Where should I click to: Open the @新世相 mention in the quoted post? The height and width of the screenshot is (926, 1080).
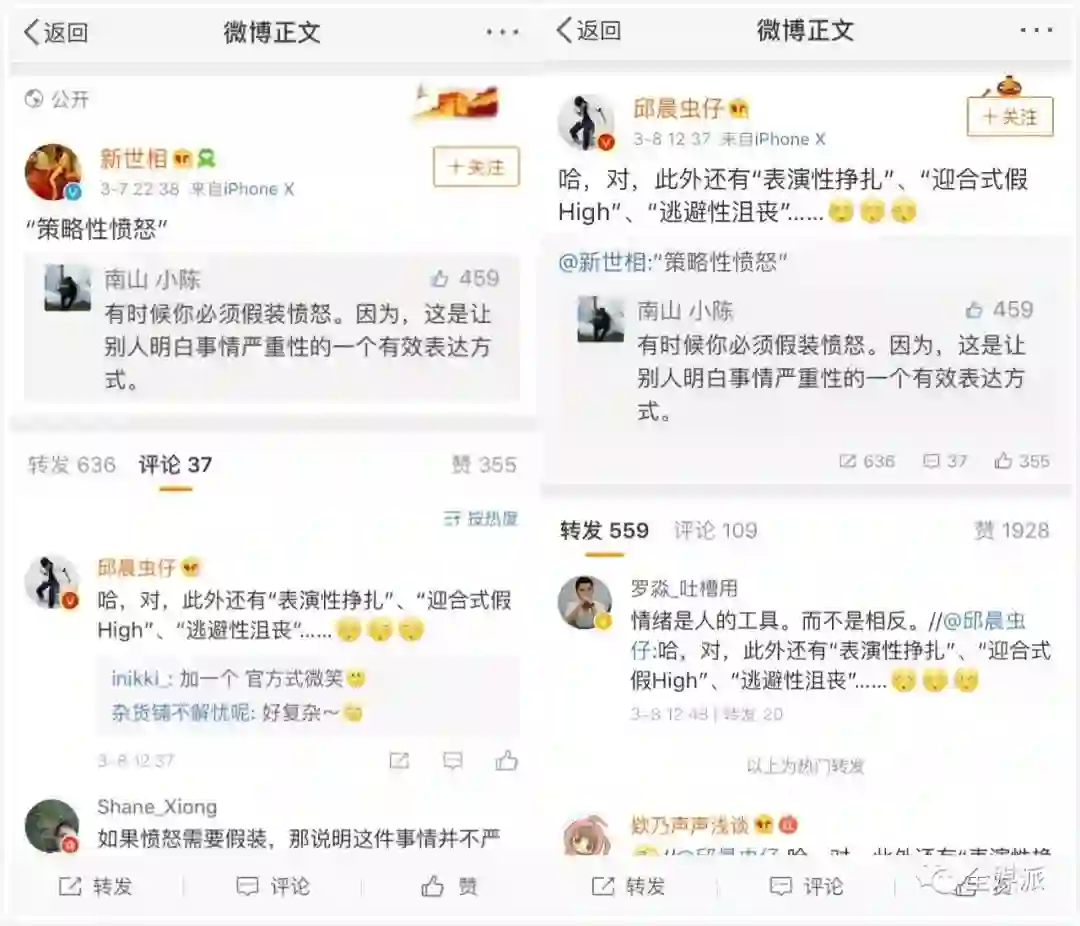[603, 262]
